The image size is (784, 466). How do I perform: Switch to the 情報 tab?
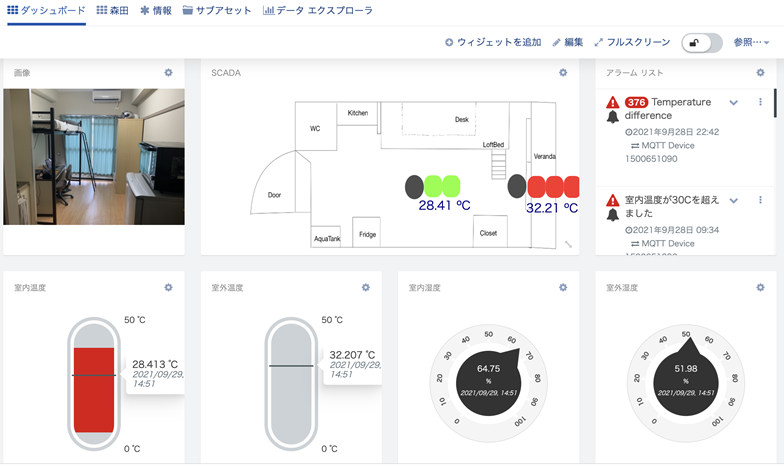click(156, 10)
